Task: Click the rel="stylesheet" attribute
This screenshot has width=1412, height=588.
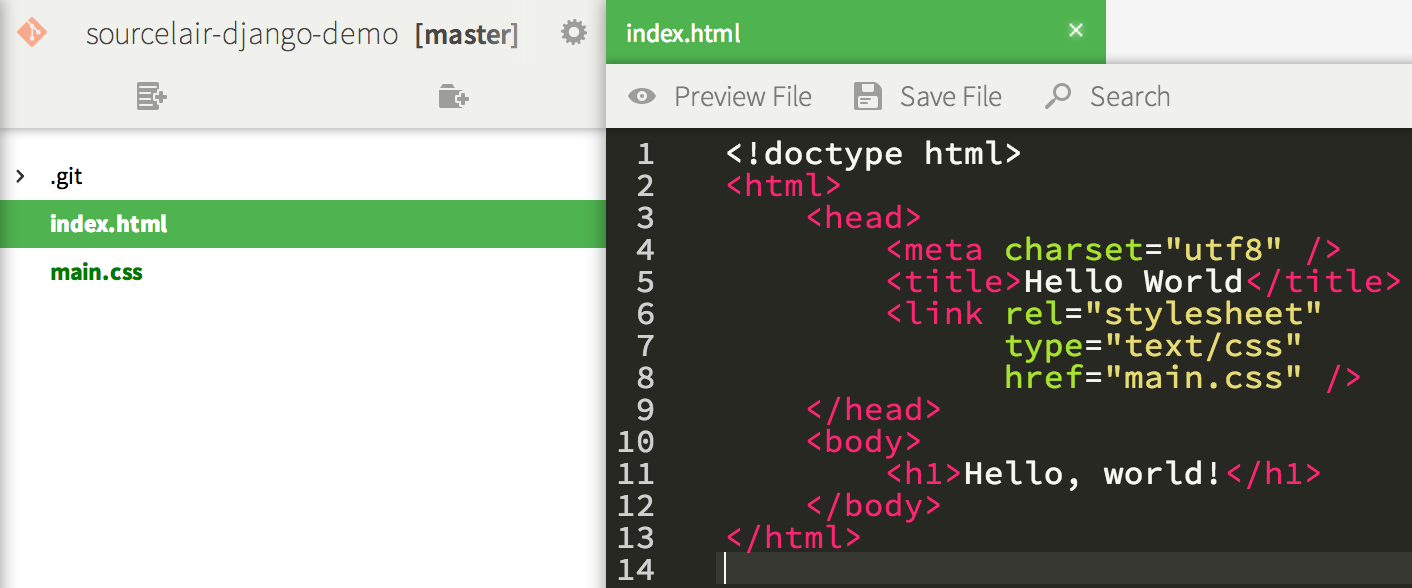Action: (1163, 314)
